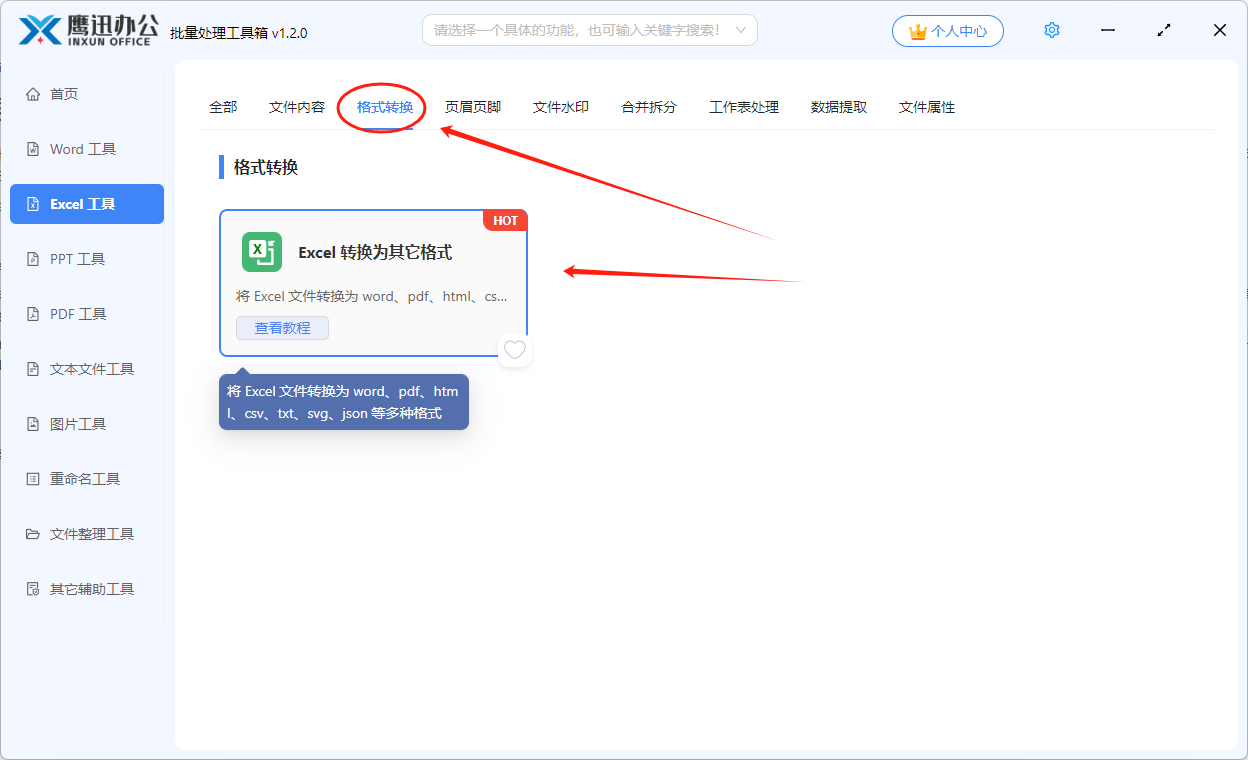Click the 重命名工具 list icon
This screenshot has width=1248, height=760.
pyautogui.click(x=33, y=479)
